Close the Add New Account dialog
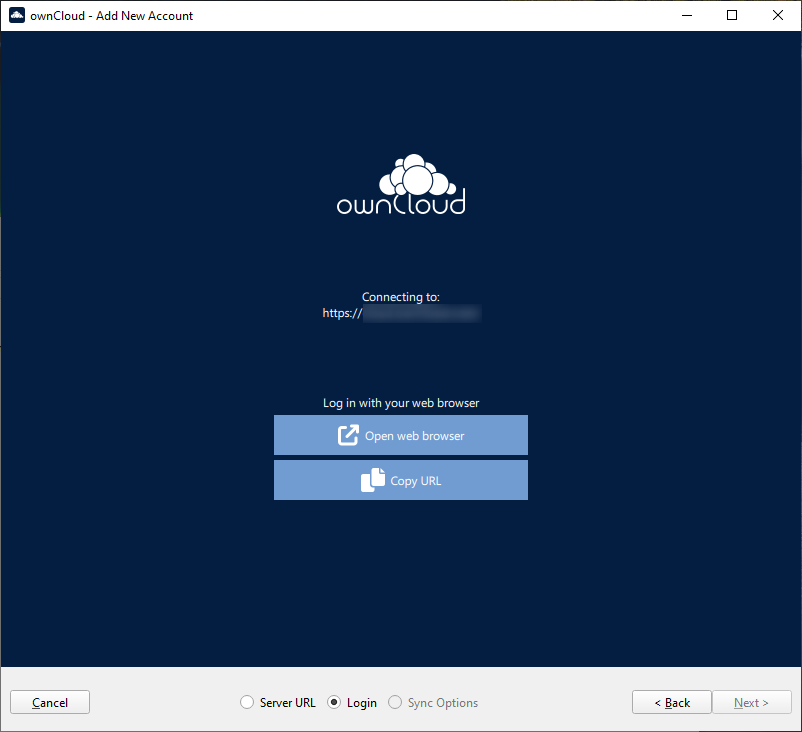 click(778, 15)
